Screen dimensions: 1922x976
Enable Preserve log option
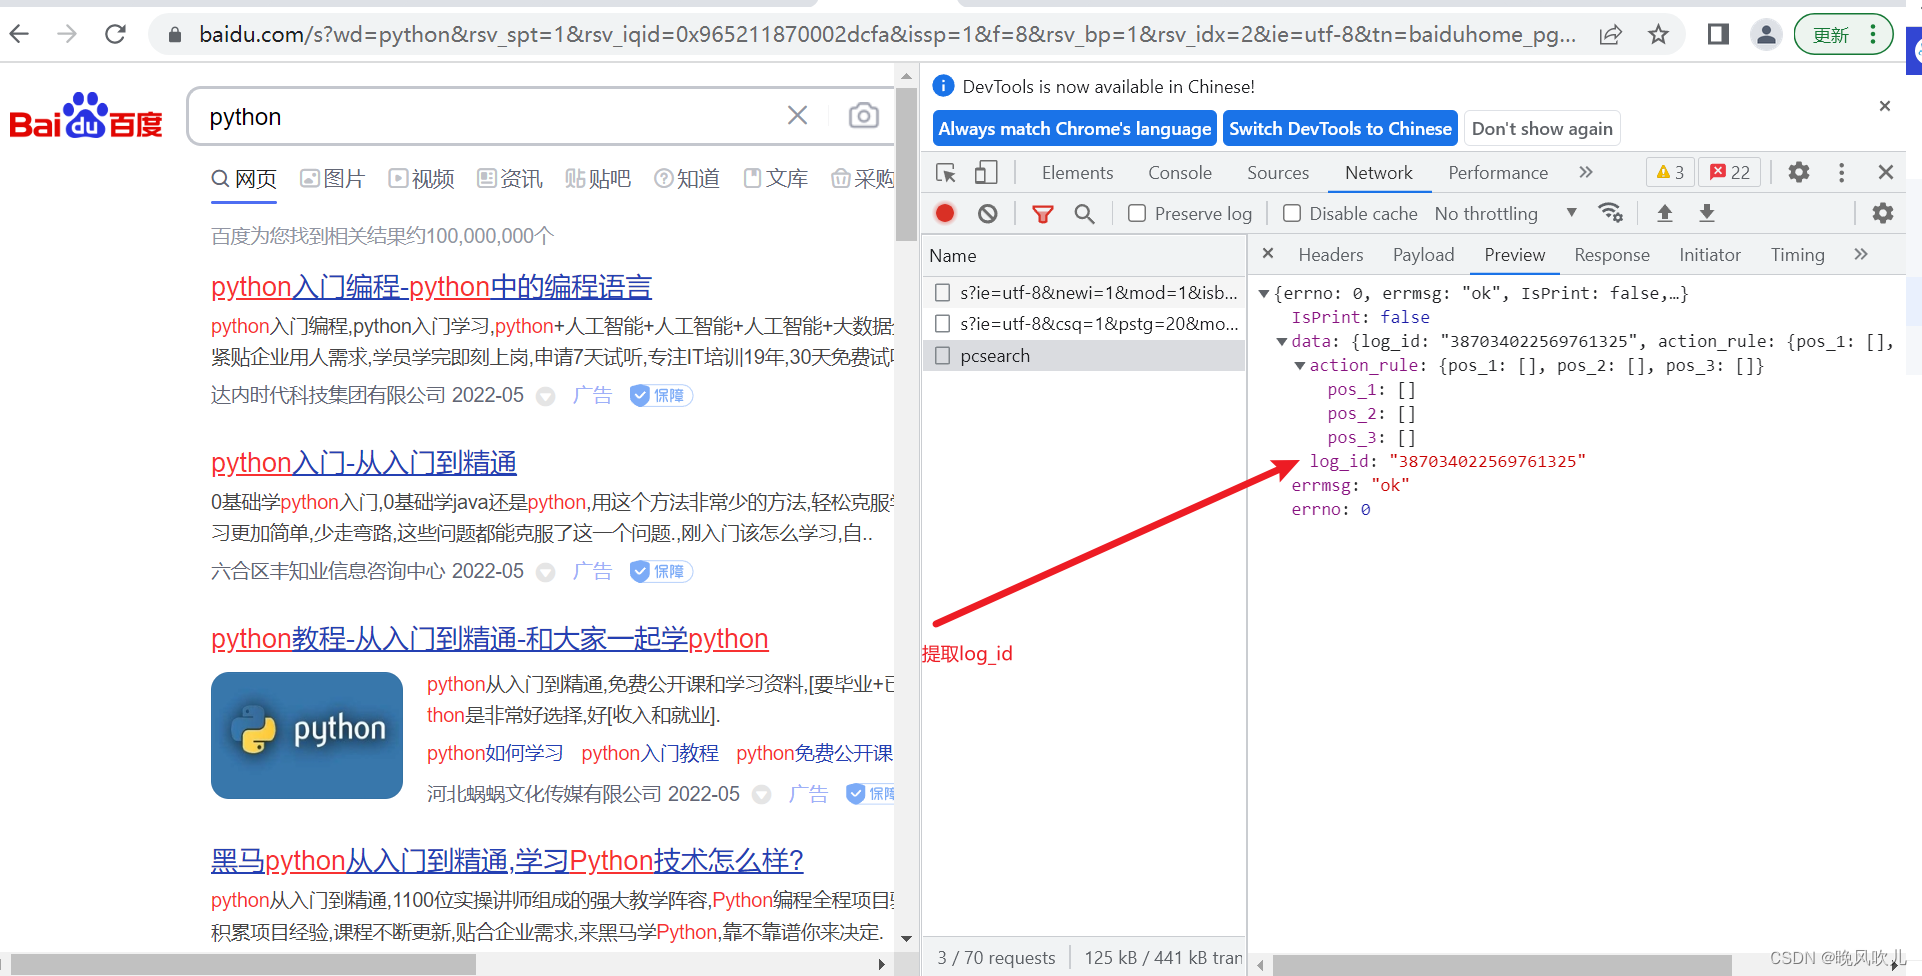(x=1137, y=213)
